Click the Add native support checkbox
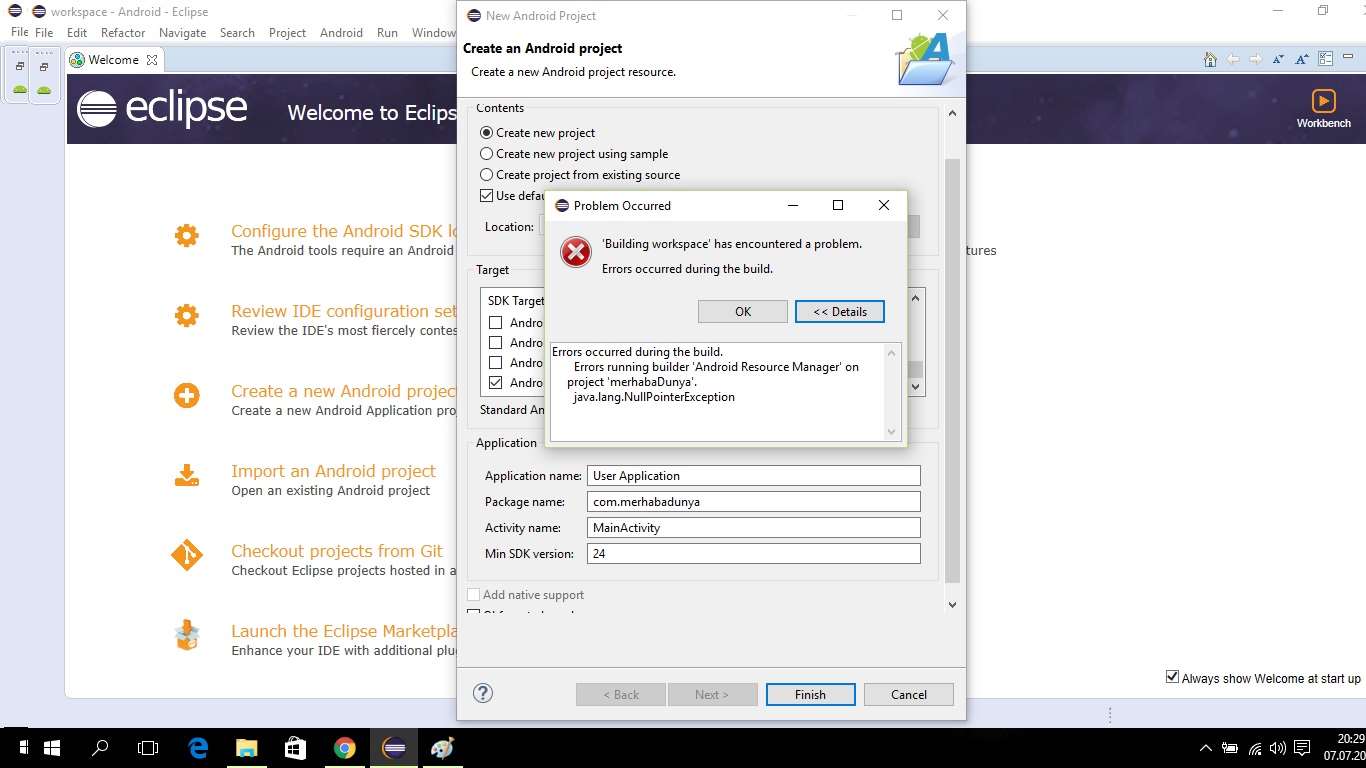 coord(474,595)
